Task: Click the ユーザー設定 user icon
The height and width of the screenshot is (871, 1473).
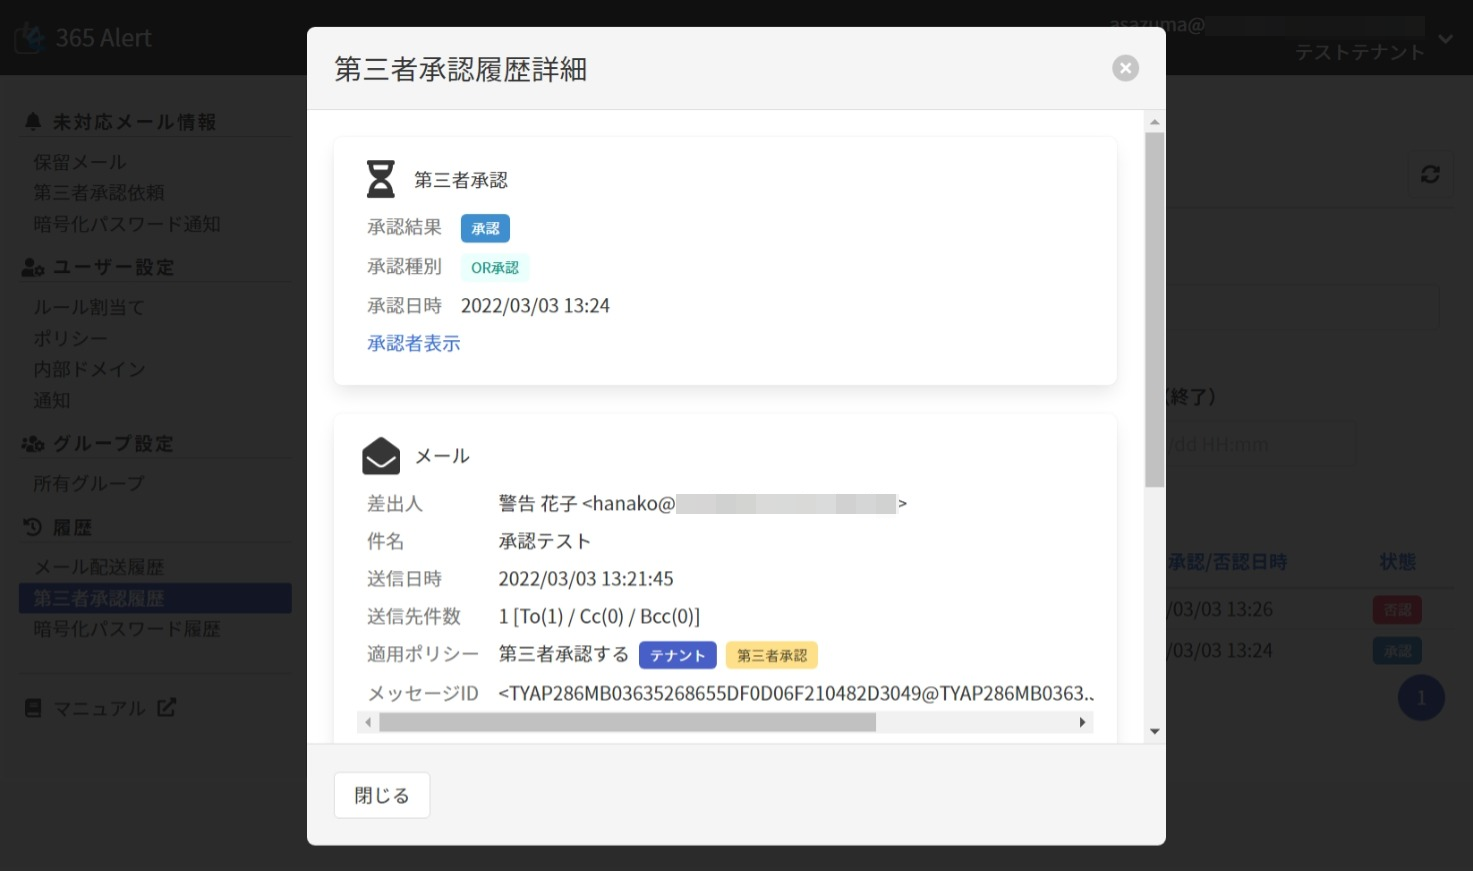Action: [x=33, y=267]
